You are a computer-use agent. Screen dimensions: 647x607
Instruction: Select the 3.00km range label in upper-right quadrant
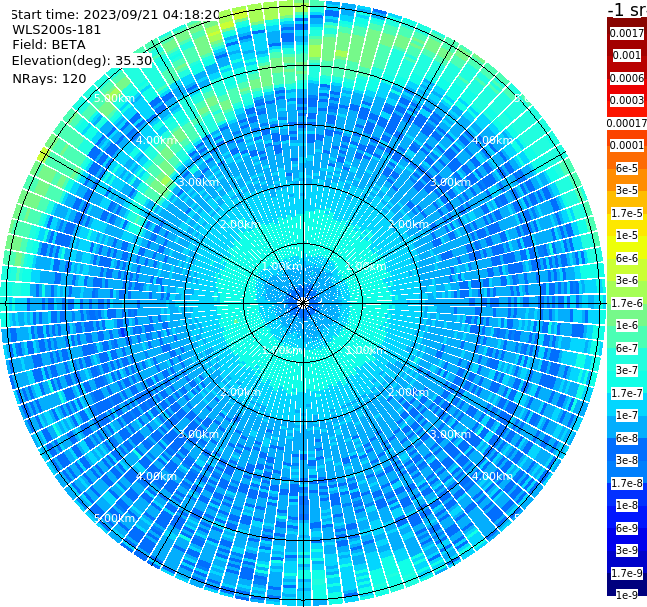pos(450,182)
